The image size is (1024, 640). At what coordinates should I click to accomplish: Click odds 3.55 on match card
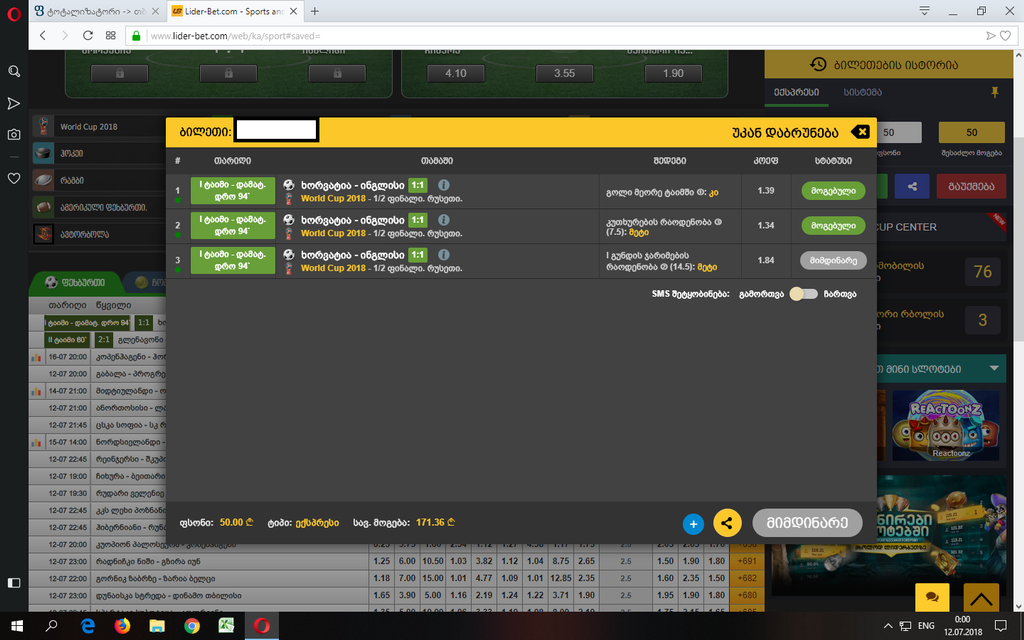point(564,73)
